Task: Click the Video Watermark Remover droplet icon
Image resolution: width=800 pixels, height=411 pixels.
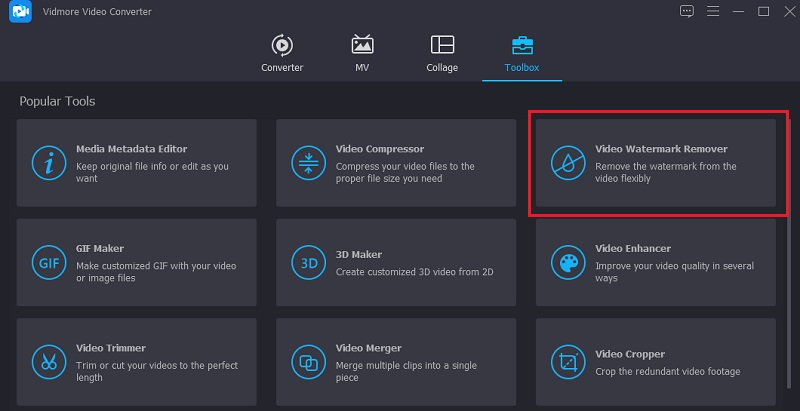Action: (567, 163)
